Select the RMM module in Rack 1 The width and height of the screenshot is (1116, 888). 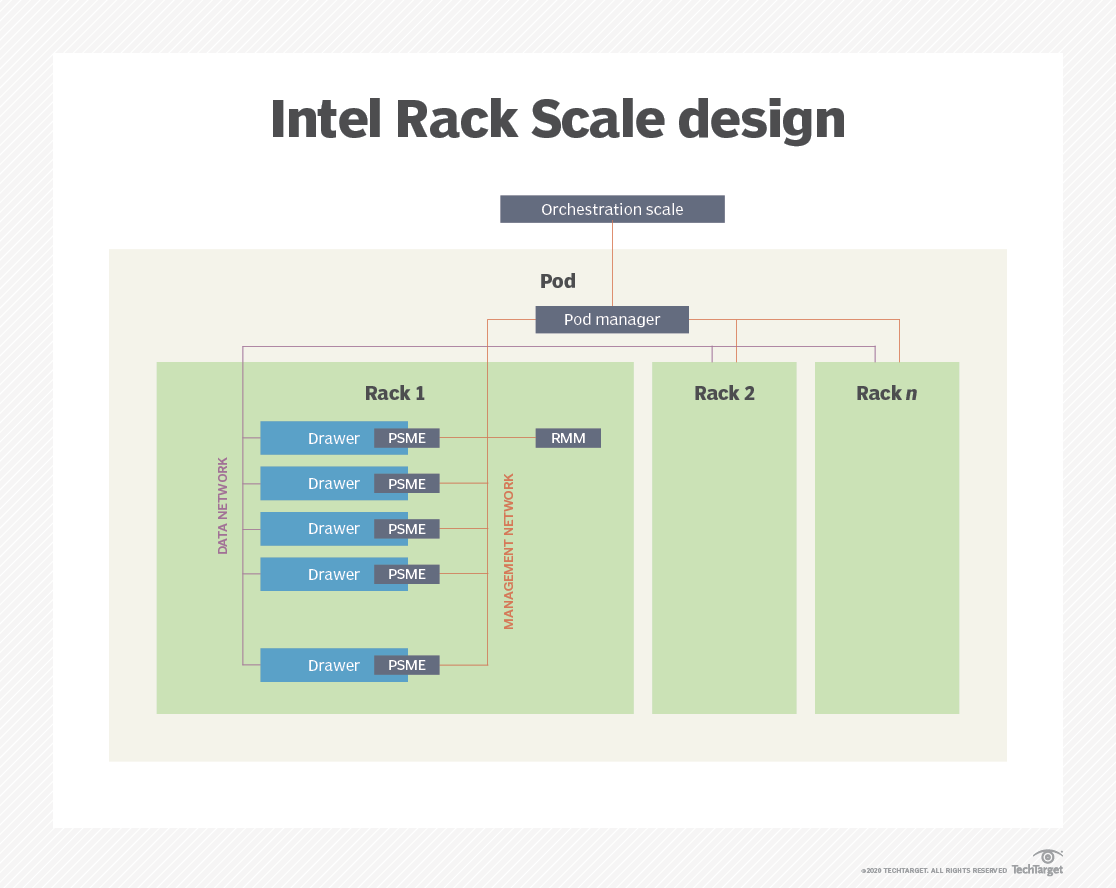tap(567, 438)
